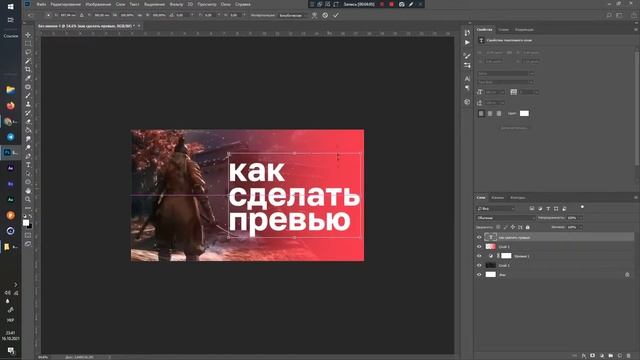Select the Pen tool
Viewport: 640px width, 360px height.
28,156
